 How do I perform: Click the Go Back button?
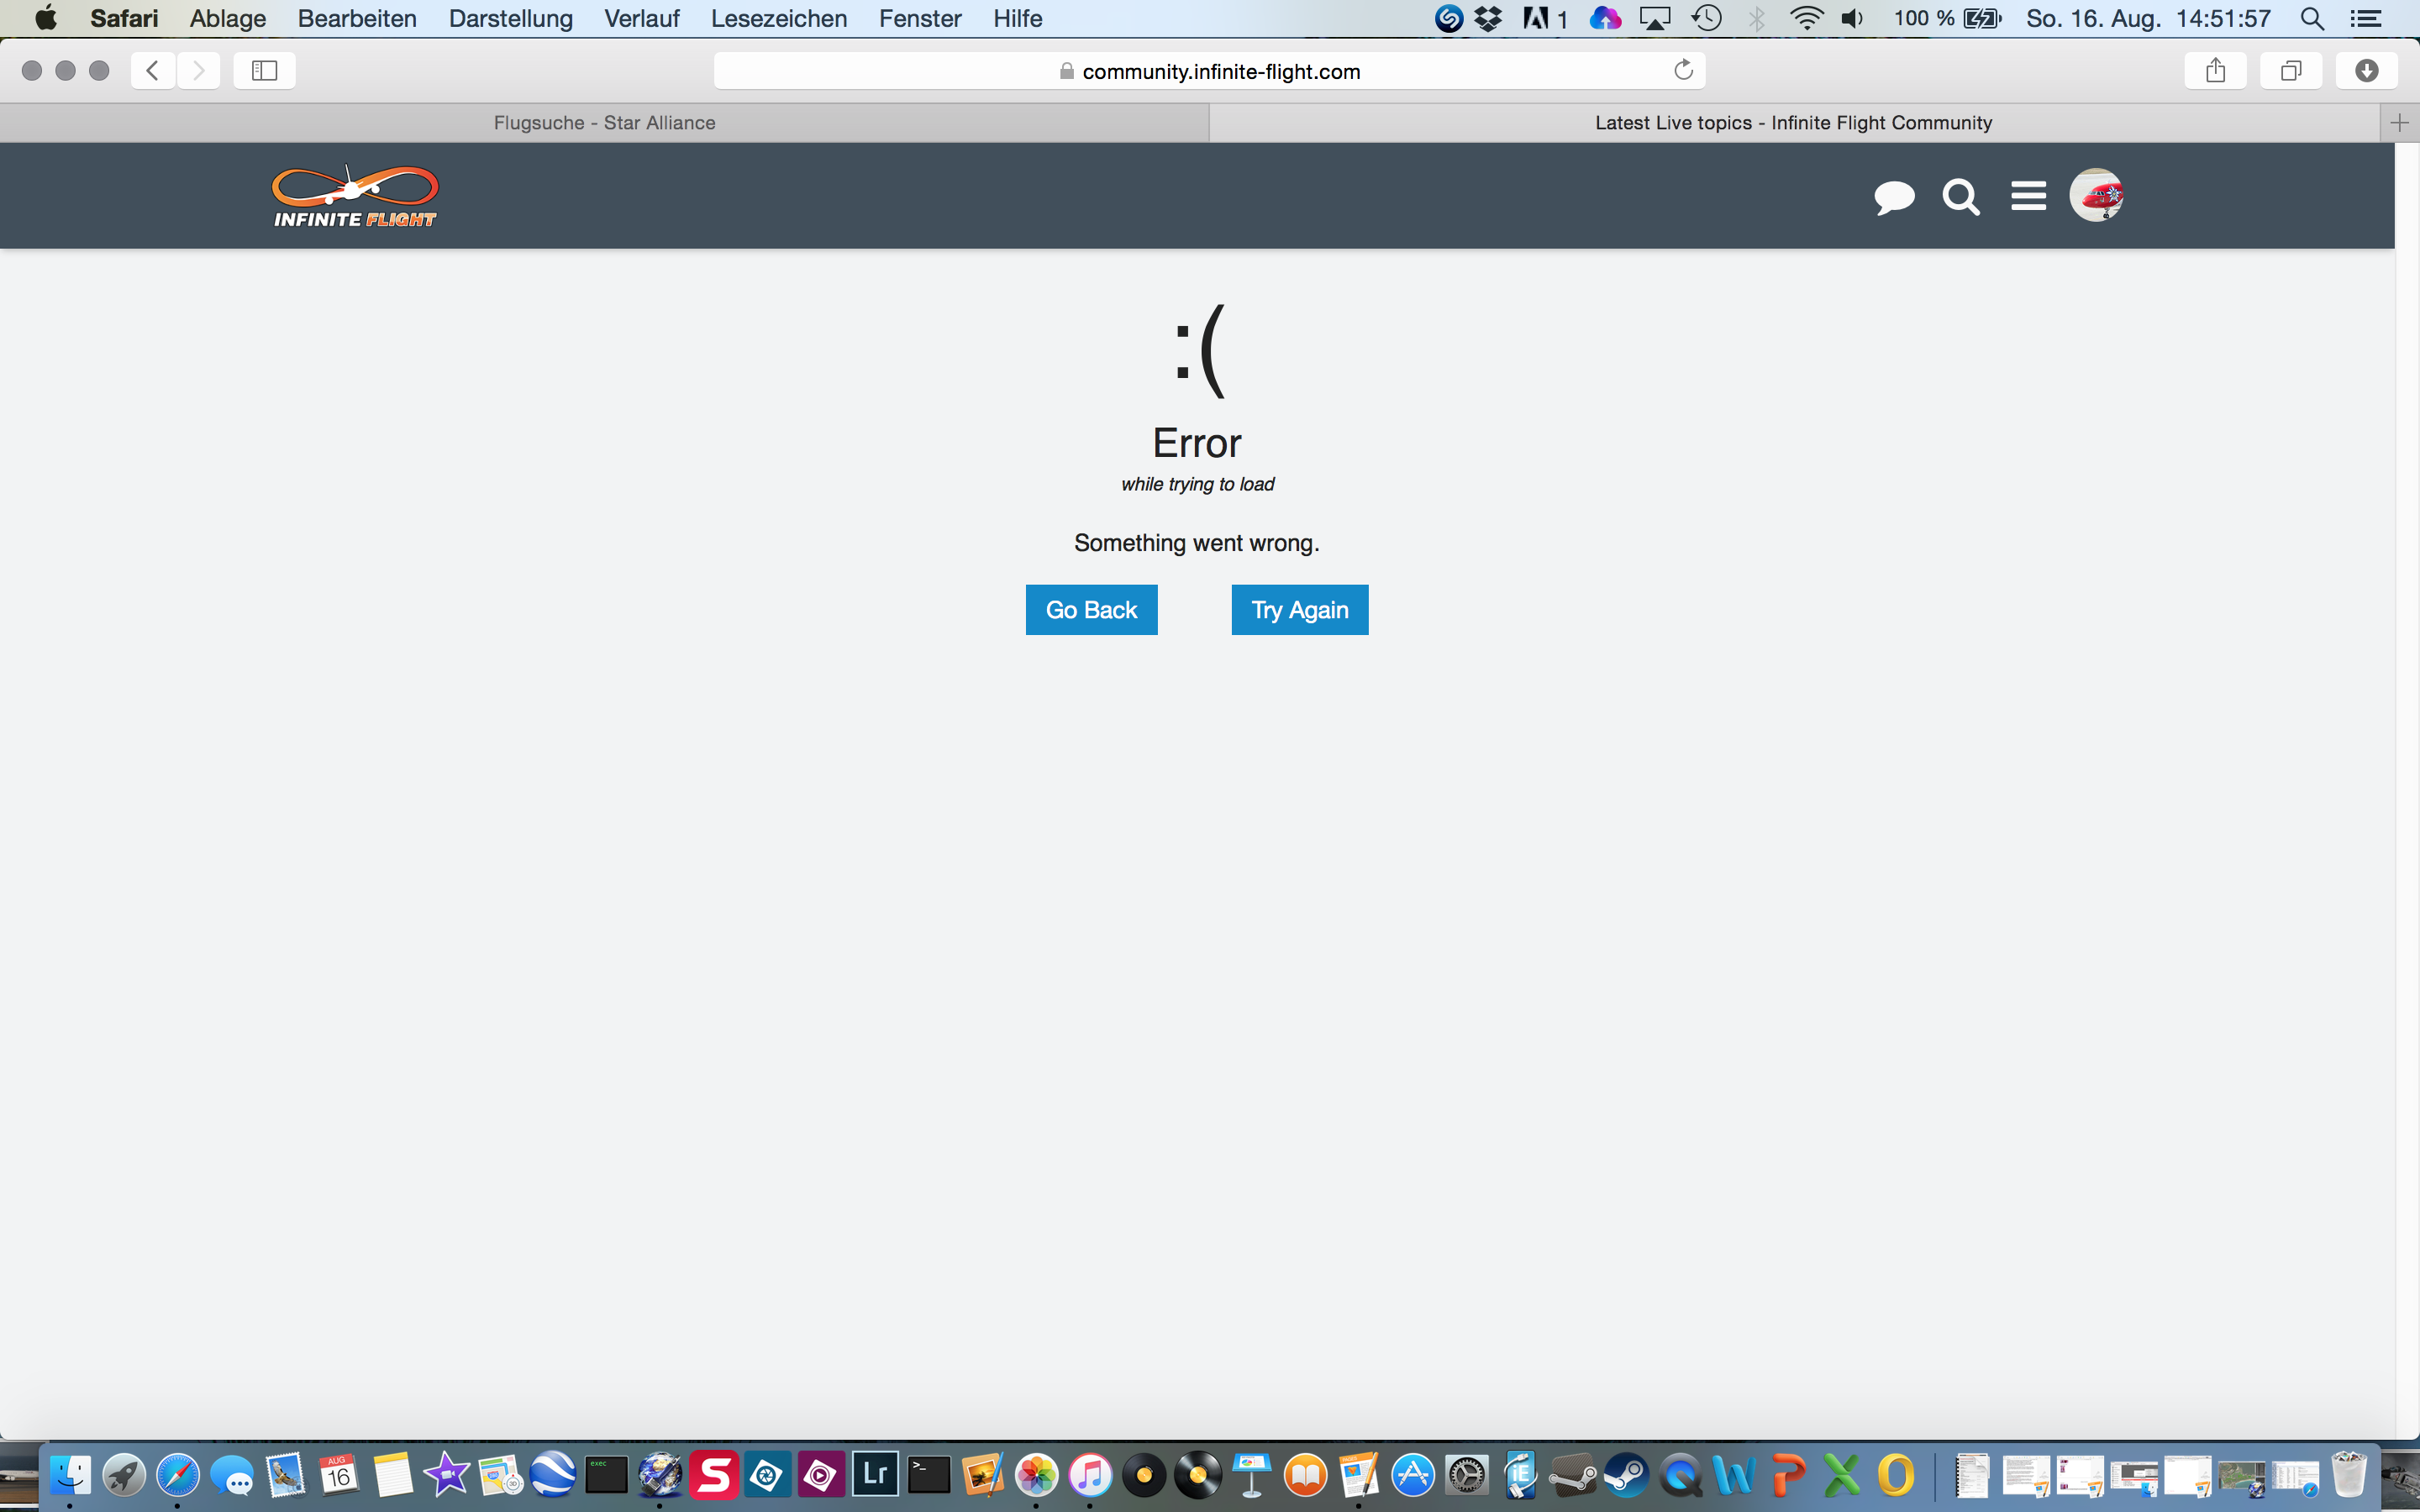point(1091,610)
